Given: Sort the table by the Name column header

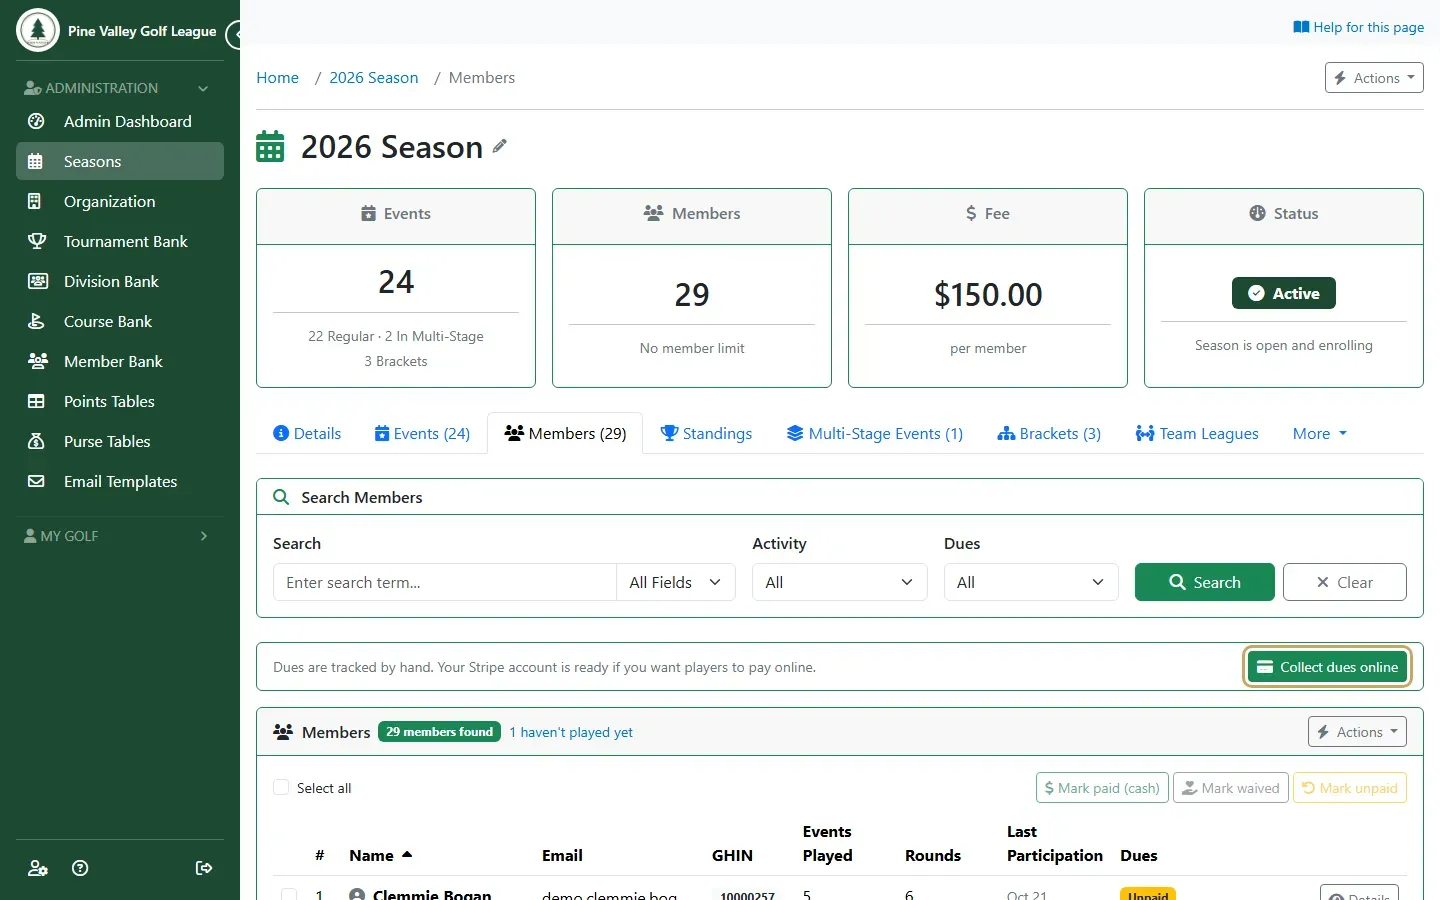Looking at the screenshot, I should click(380, 855).
